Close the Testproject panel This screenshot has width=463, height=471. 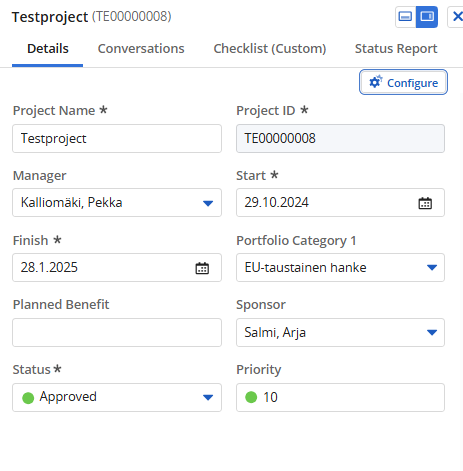[x=457, y=17]
